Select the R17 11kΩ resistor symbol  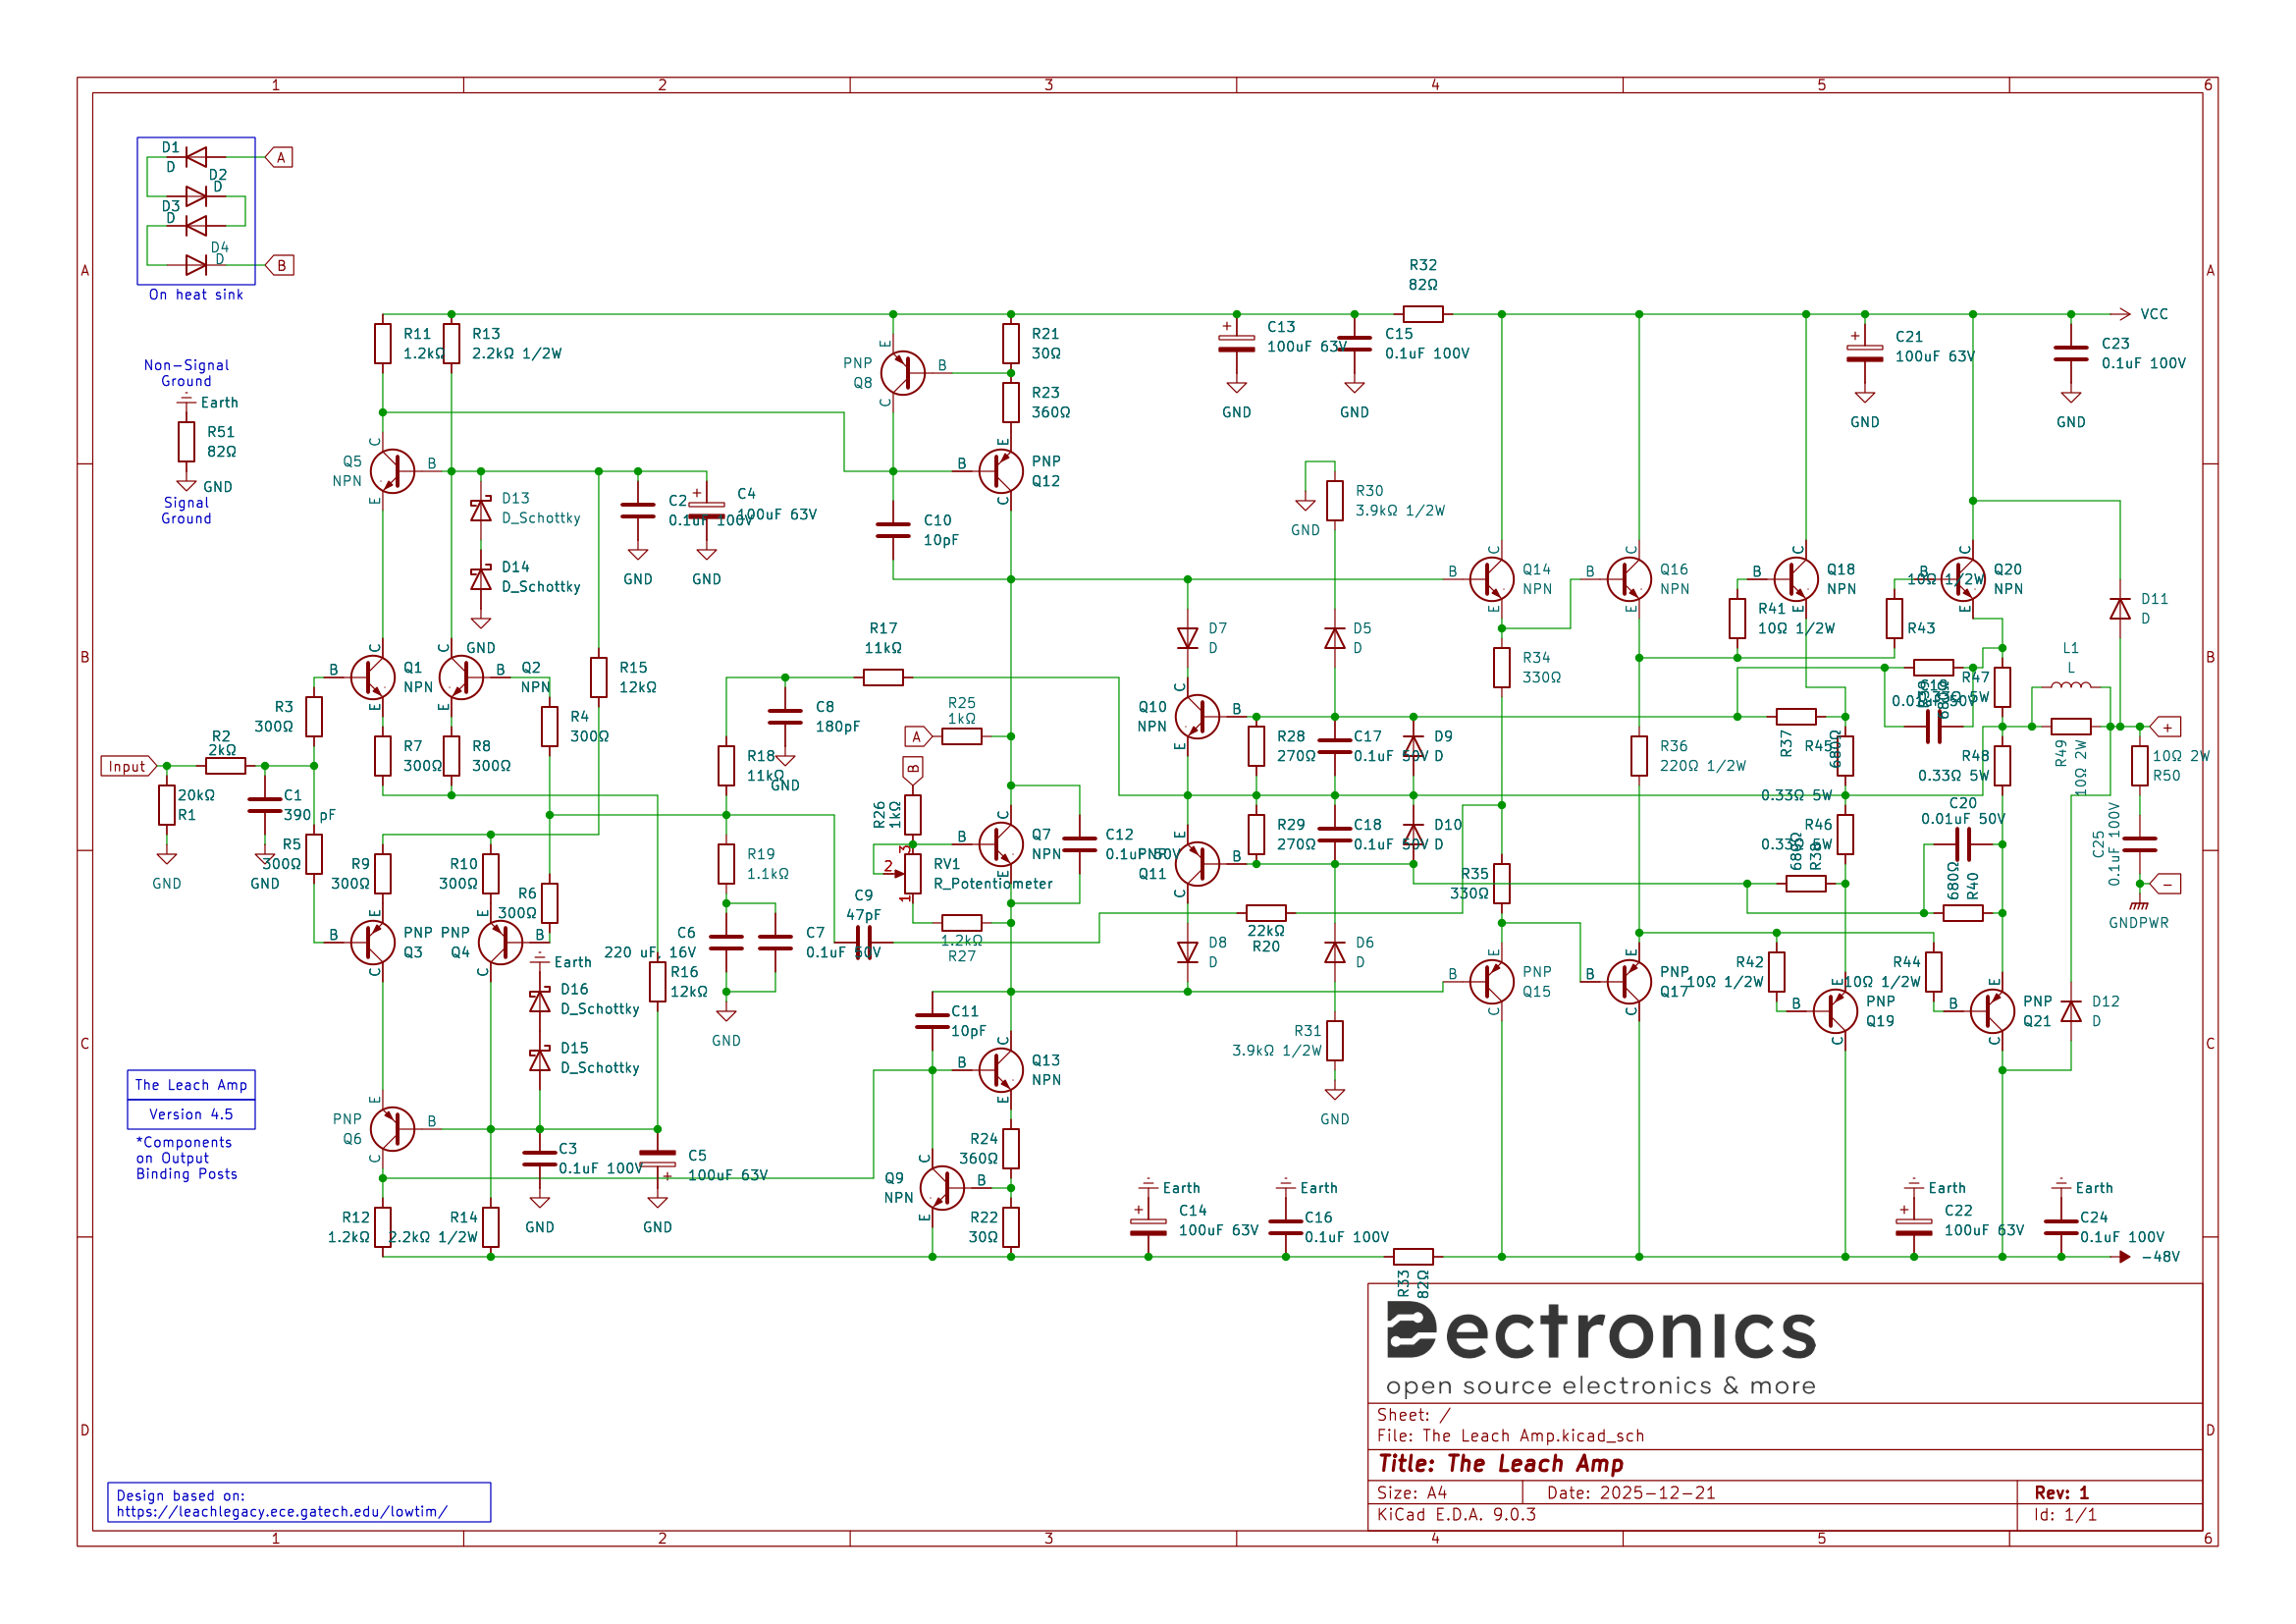click(x=883, y=677)
